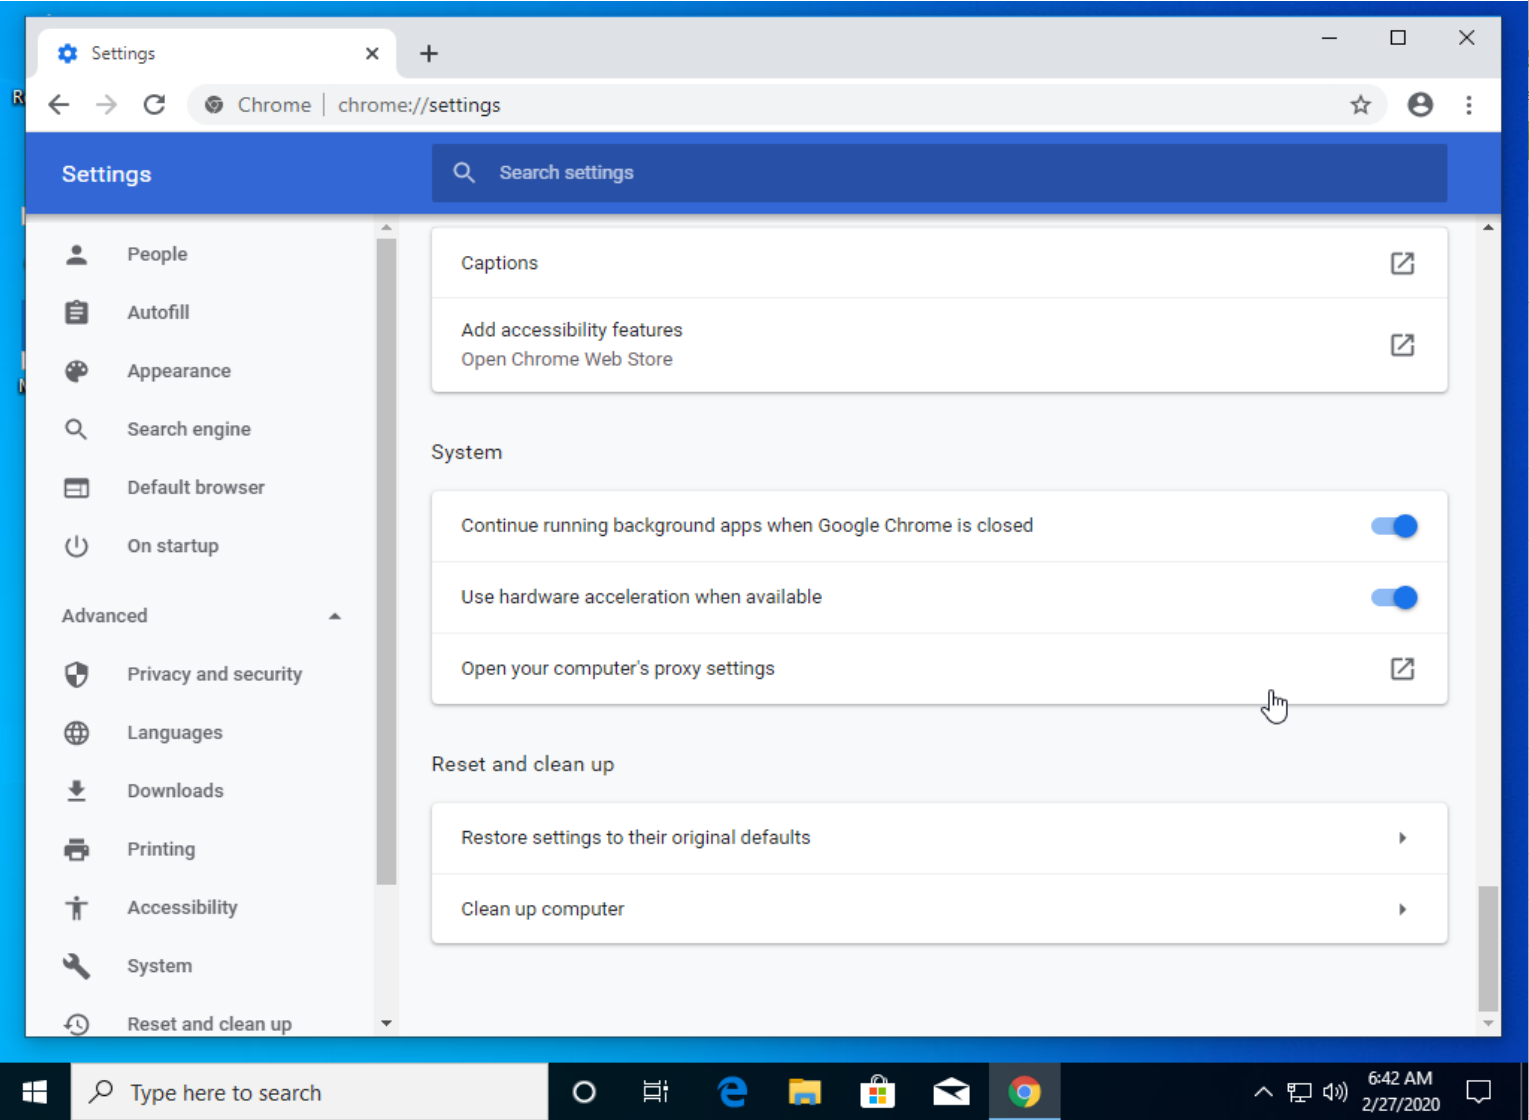Close the Settings tab

372,54
